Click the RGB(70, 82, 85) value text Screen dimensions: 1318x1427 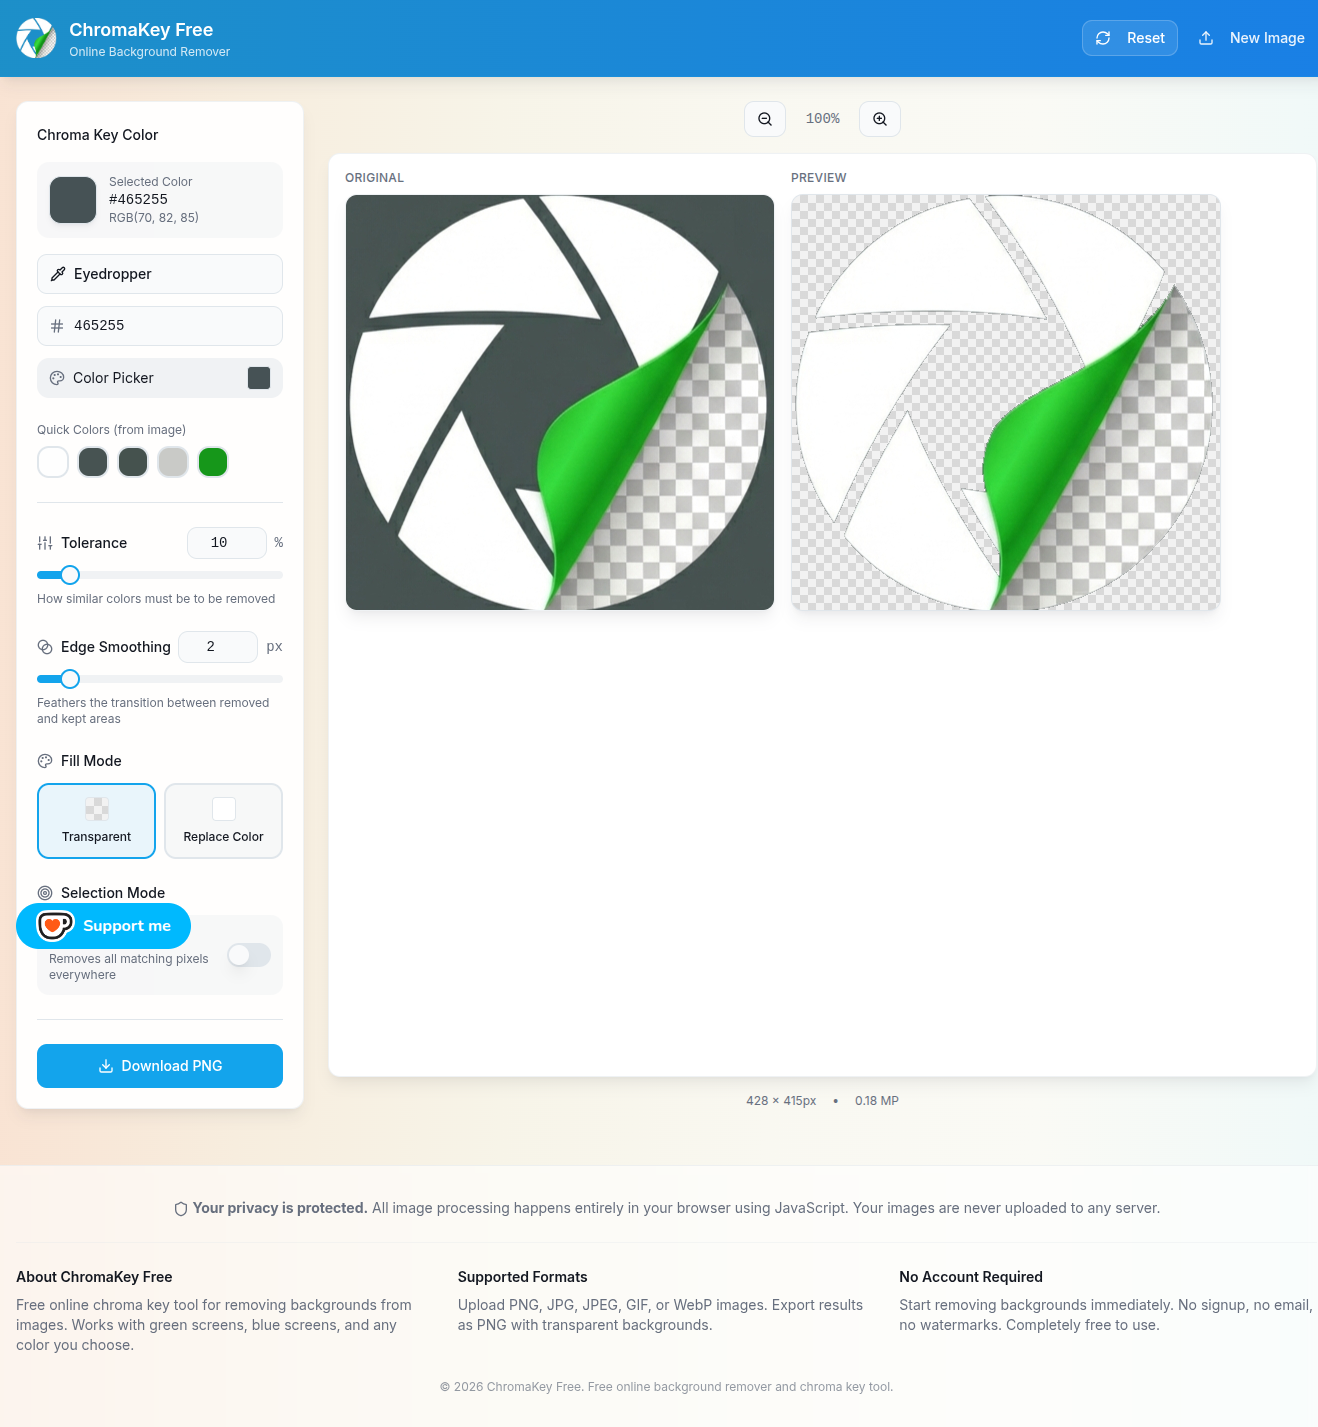tap(154, 218)
